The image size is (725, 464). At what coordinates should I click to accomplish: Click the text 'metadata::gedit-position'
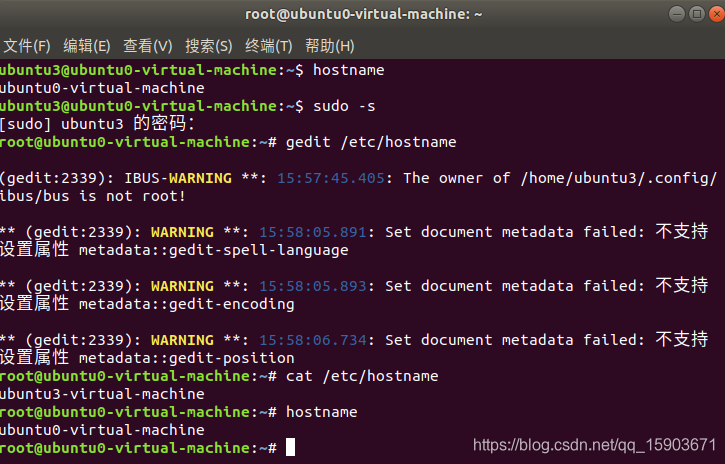click(x=187, y=359)
